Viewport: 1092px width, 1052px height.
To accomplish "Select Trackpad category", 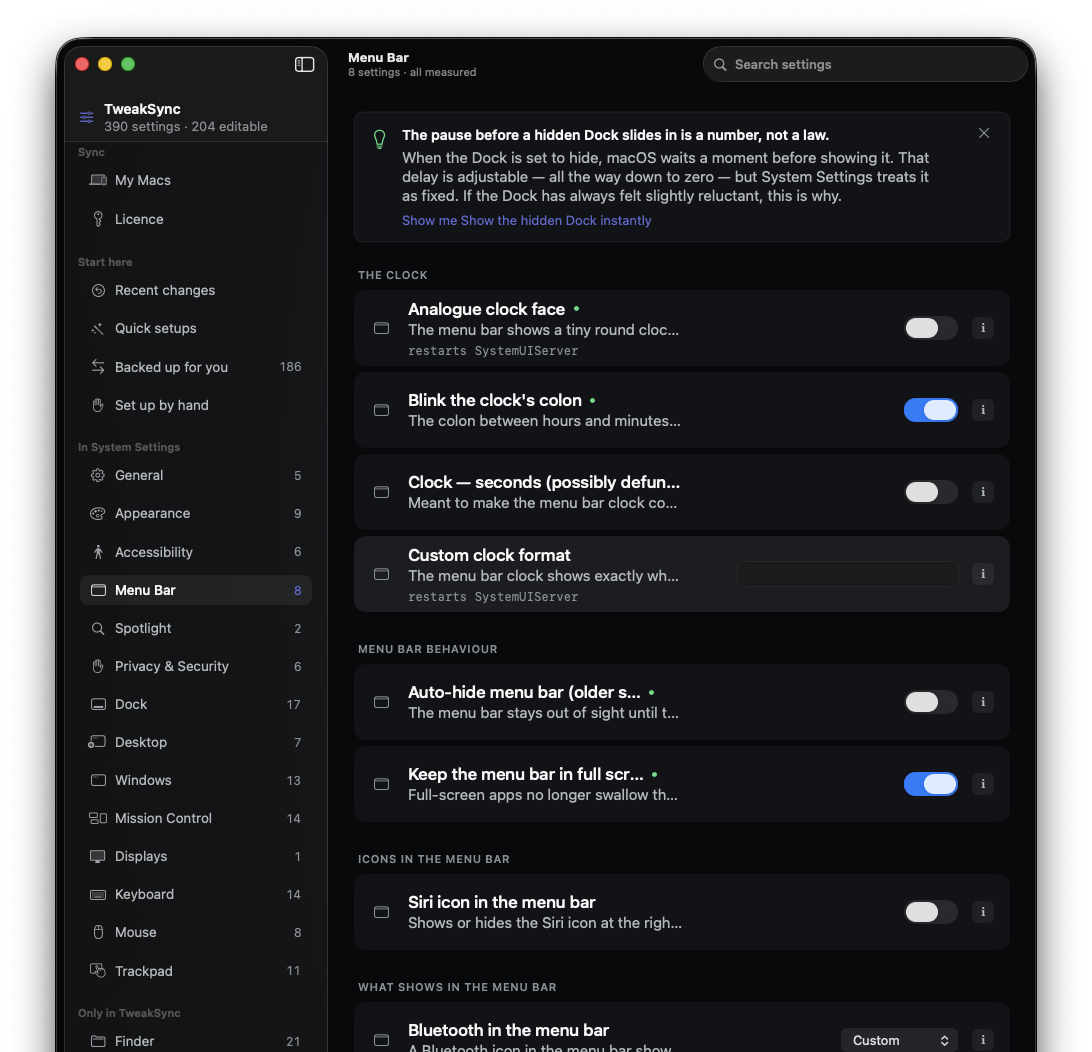I will click(x=196, y=971).
